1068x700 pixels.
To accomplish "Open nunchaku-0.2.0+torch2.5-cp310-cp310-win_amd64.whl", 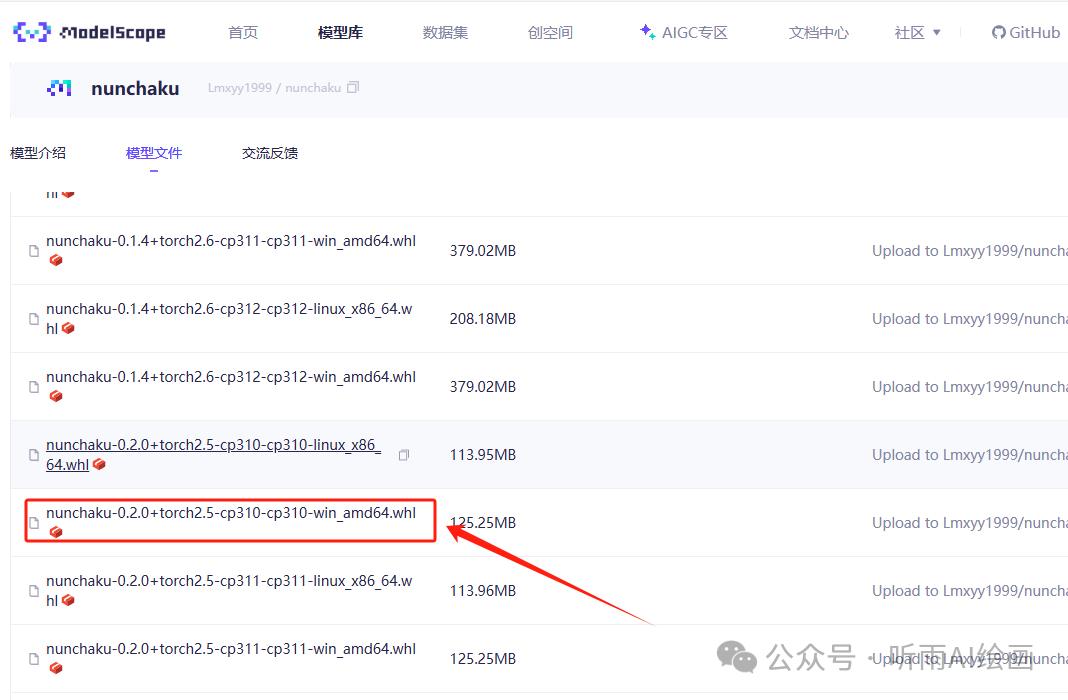I will point(231,513).
